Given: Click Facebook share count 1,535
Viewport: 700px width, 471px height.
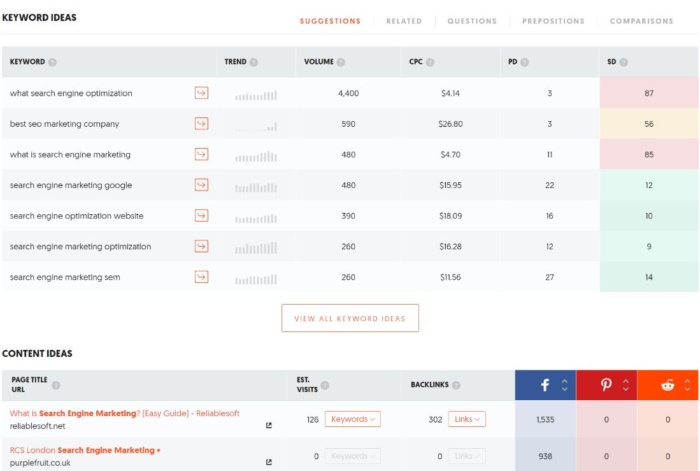Looking at the screenshot, I should [545, 420].
